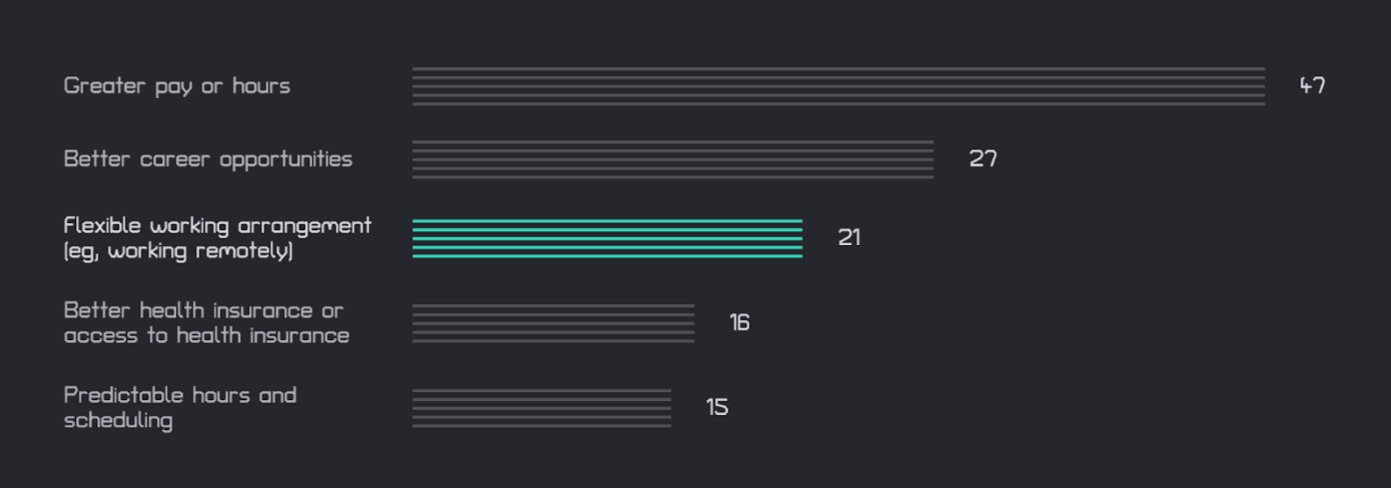Image resolution: width=1391 pixels, height=488 pixels.
Task: Click the word 'hours' in the top label
Action: (261, 86)
